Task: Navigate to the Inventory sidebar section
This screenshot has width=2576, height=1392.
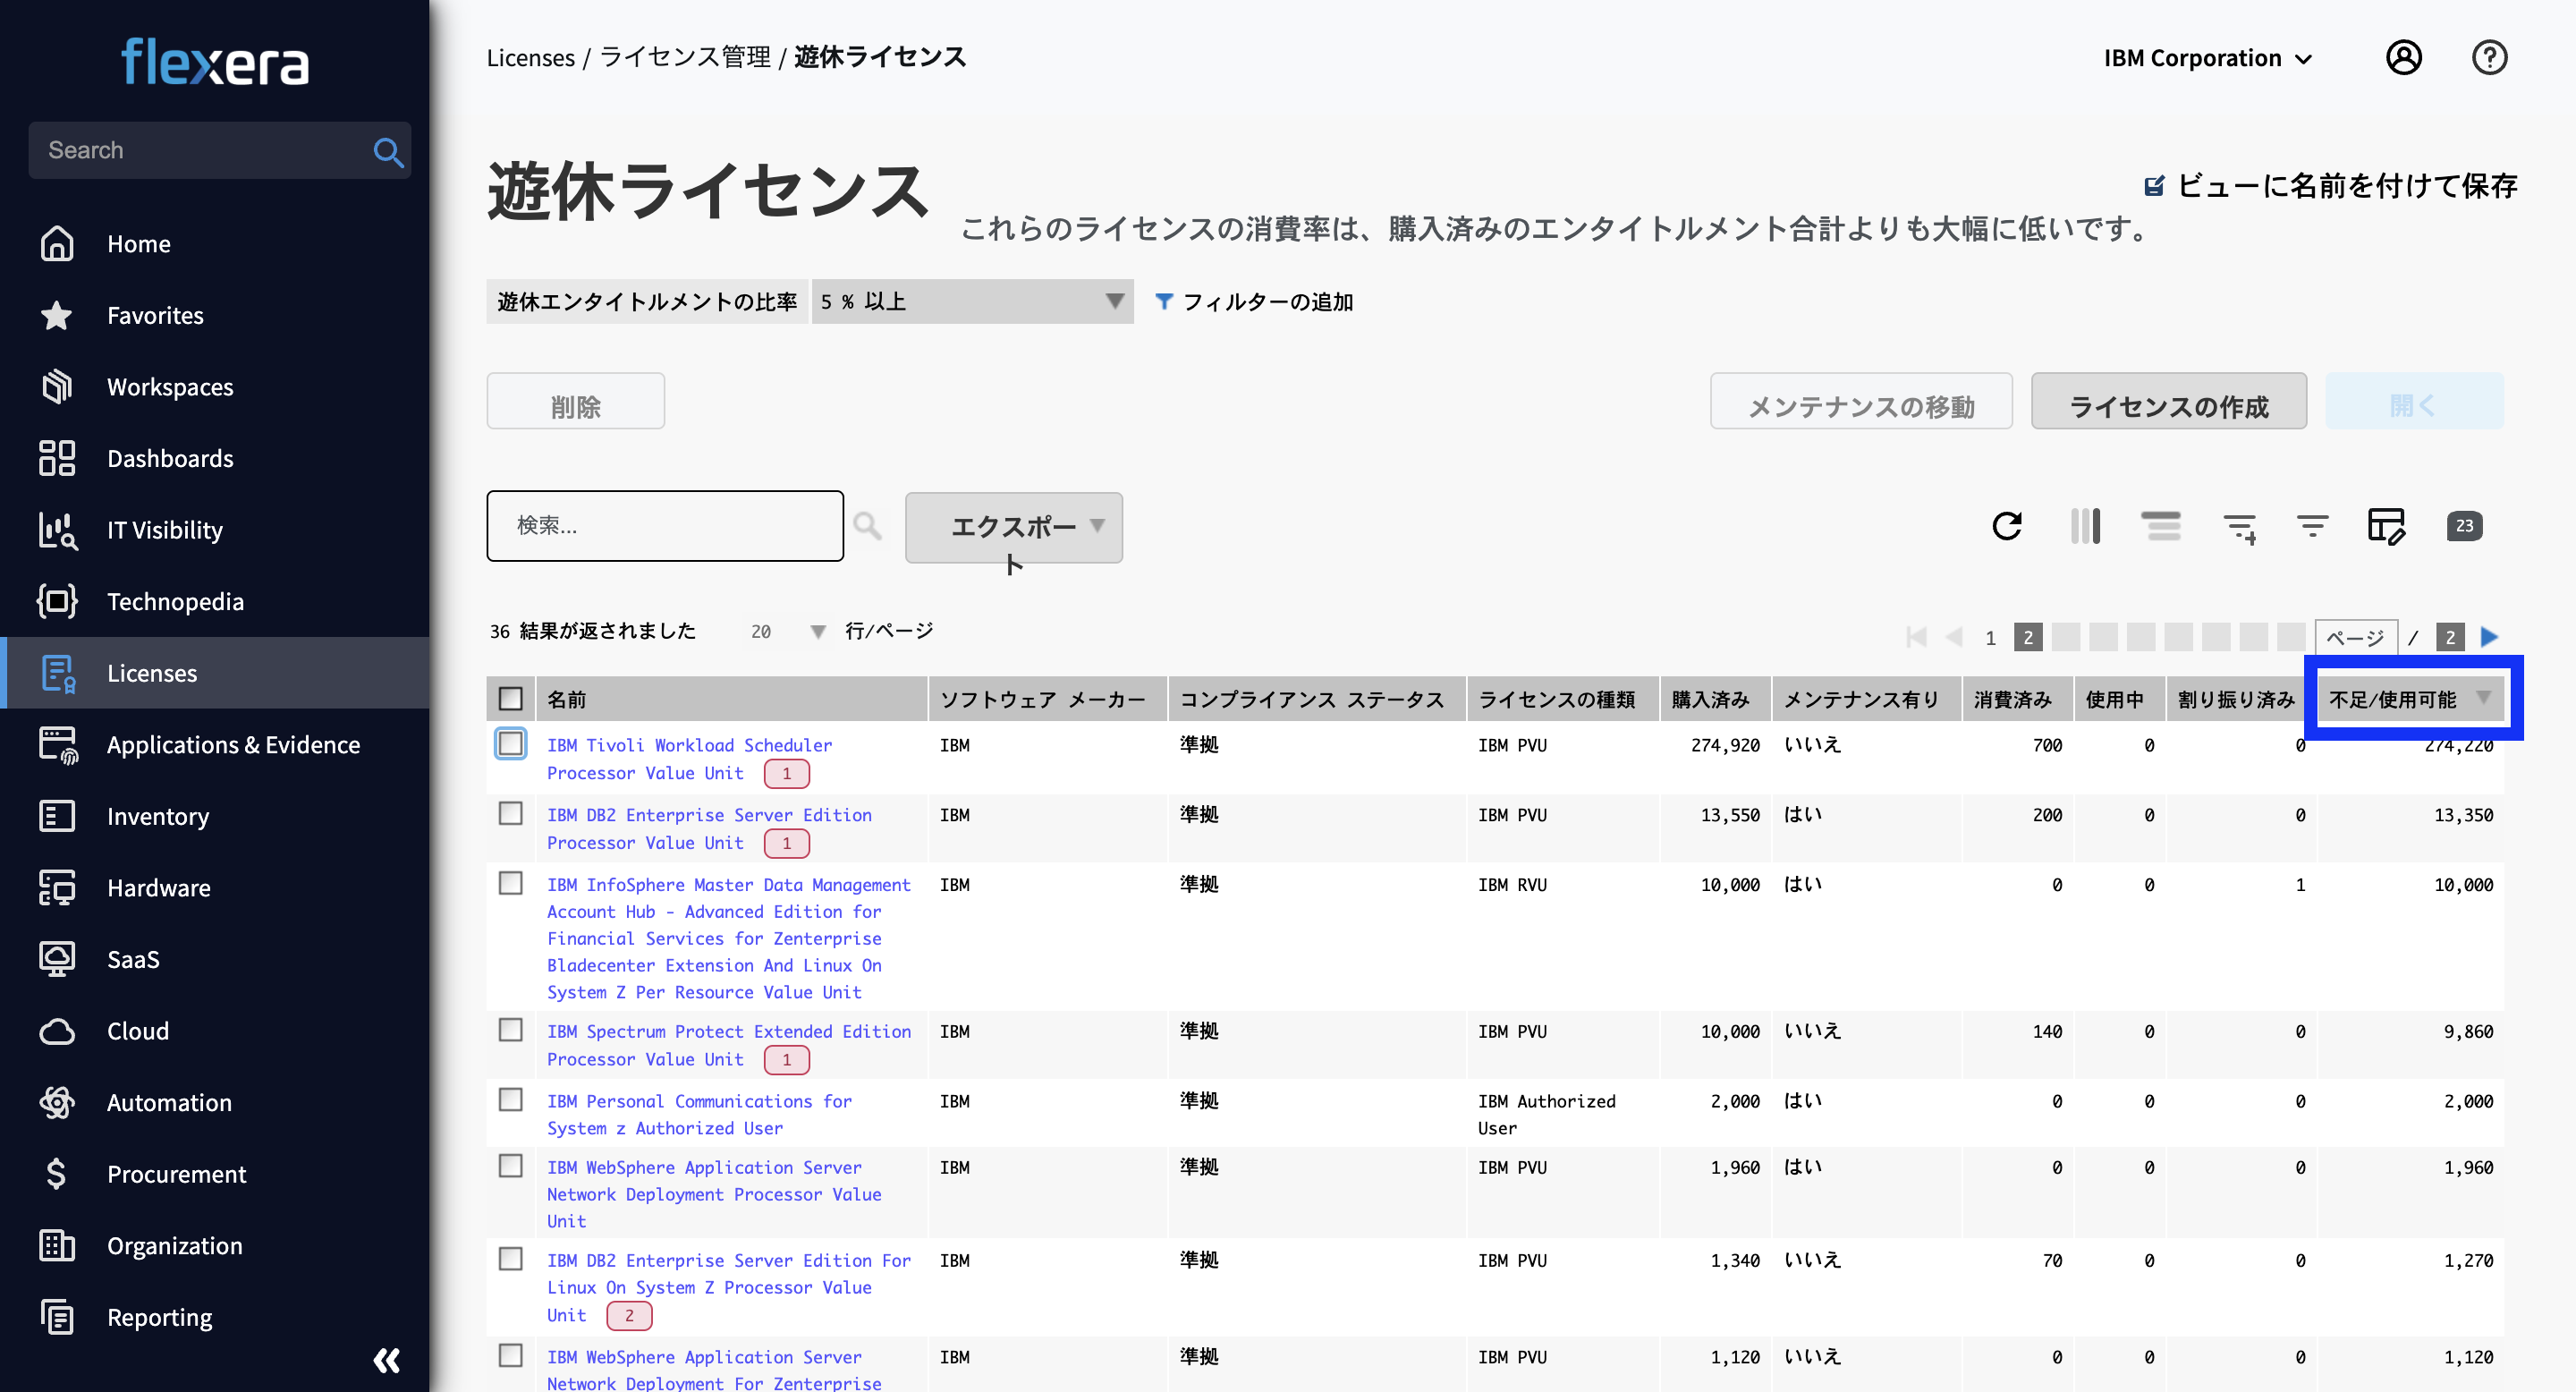Action: tap(157, 816)
